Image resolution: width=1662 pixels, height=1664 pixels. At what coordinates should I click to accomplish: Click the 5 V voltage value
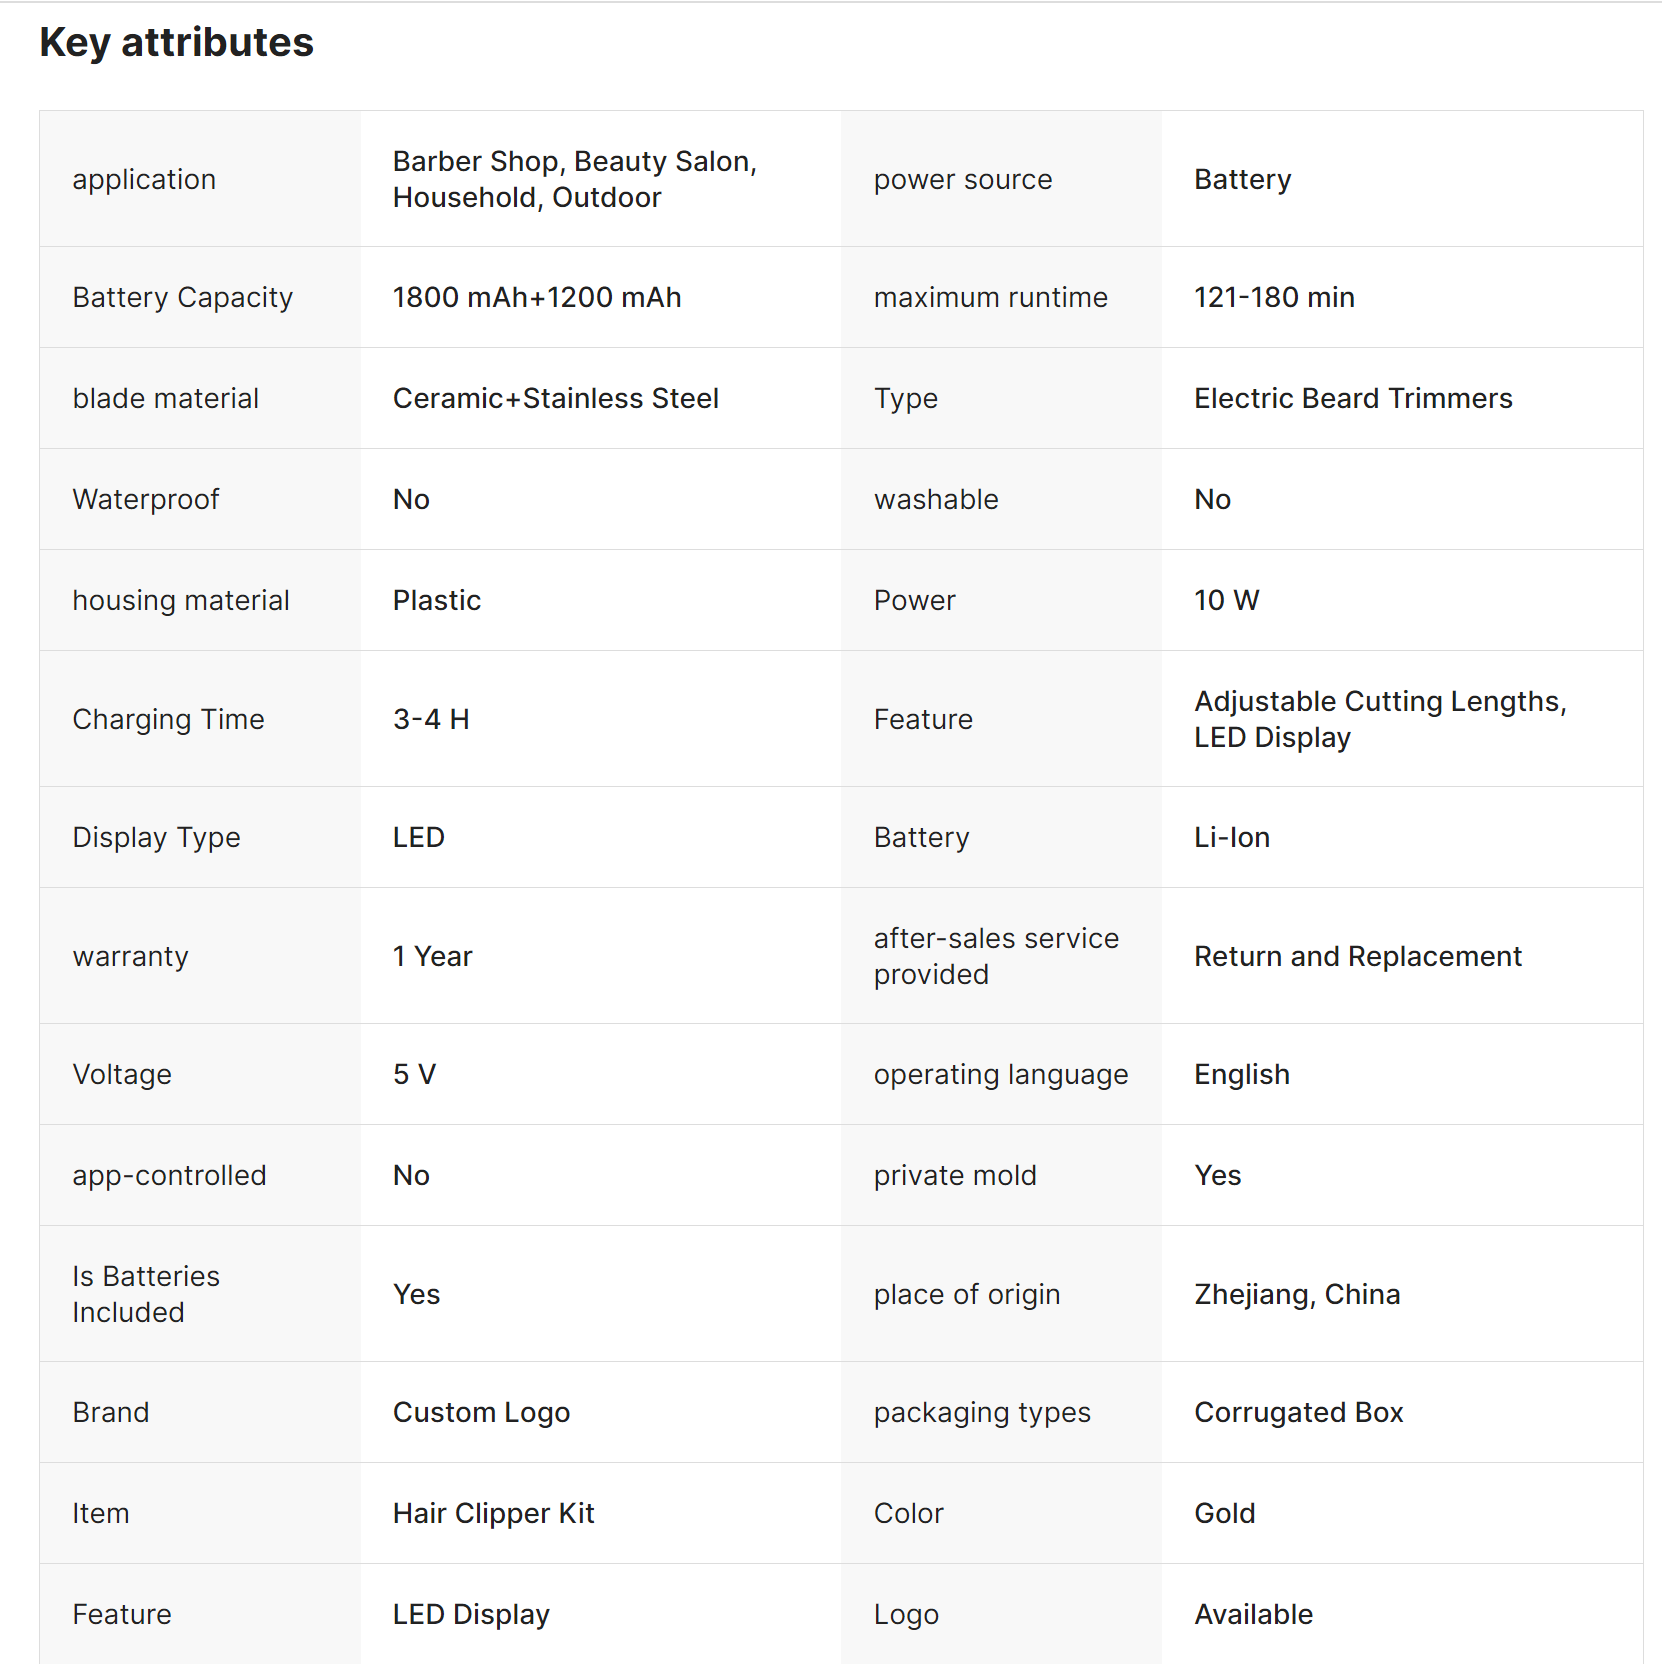click(414, 1074)
